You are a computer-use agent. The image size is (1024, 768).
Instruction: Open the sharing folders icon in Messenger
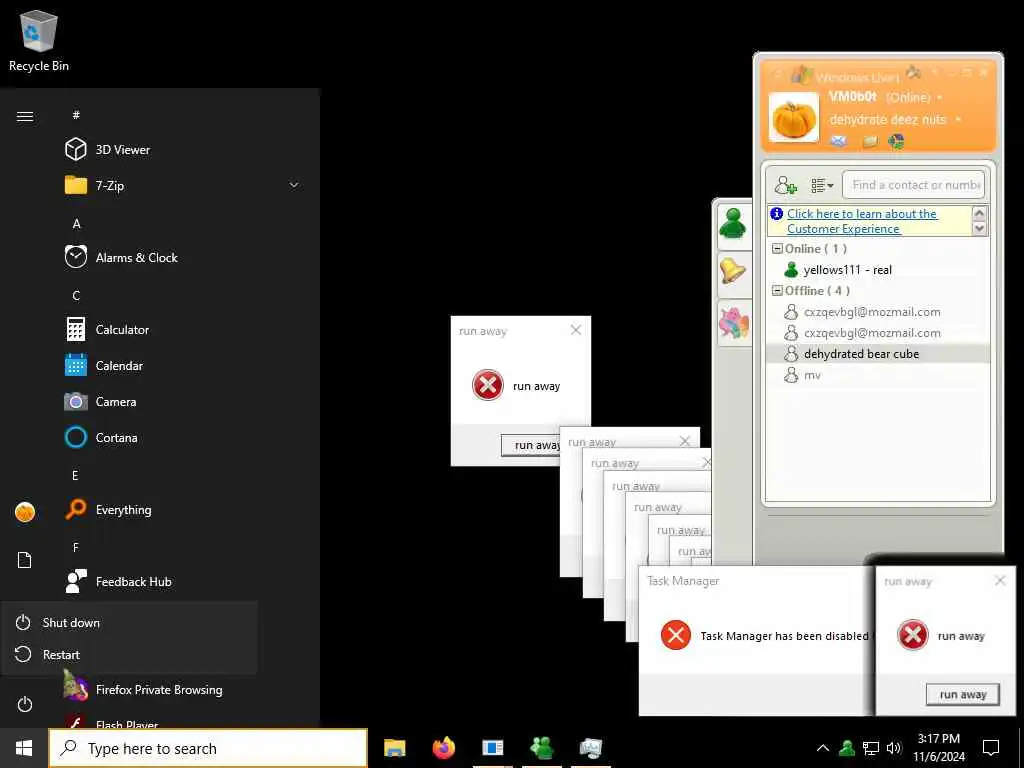[869, 141]
